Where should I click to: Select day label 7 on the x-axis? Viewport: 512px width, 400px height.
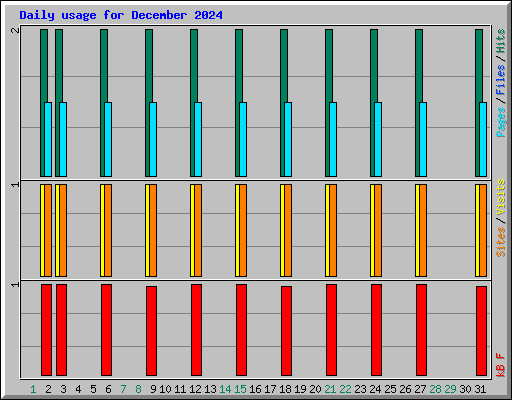(x=123, y=389)
